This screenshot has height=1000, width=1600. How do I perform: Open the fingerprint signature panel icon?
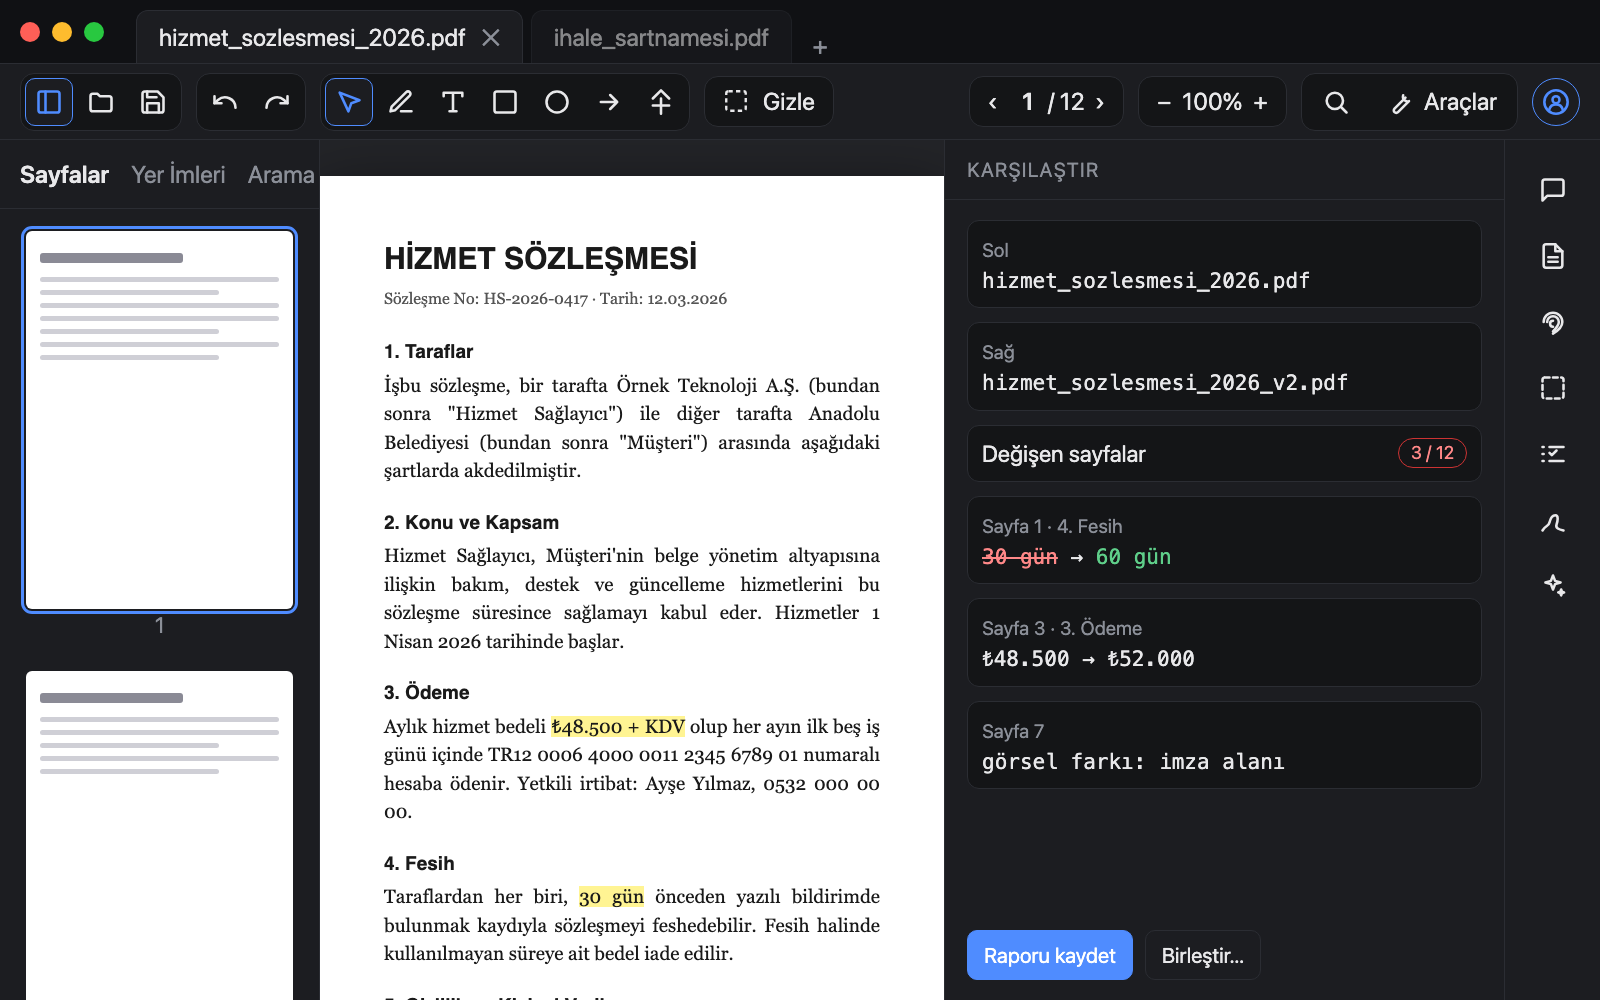click(x=1553, y=322)
